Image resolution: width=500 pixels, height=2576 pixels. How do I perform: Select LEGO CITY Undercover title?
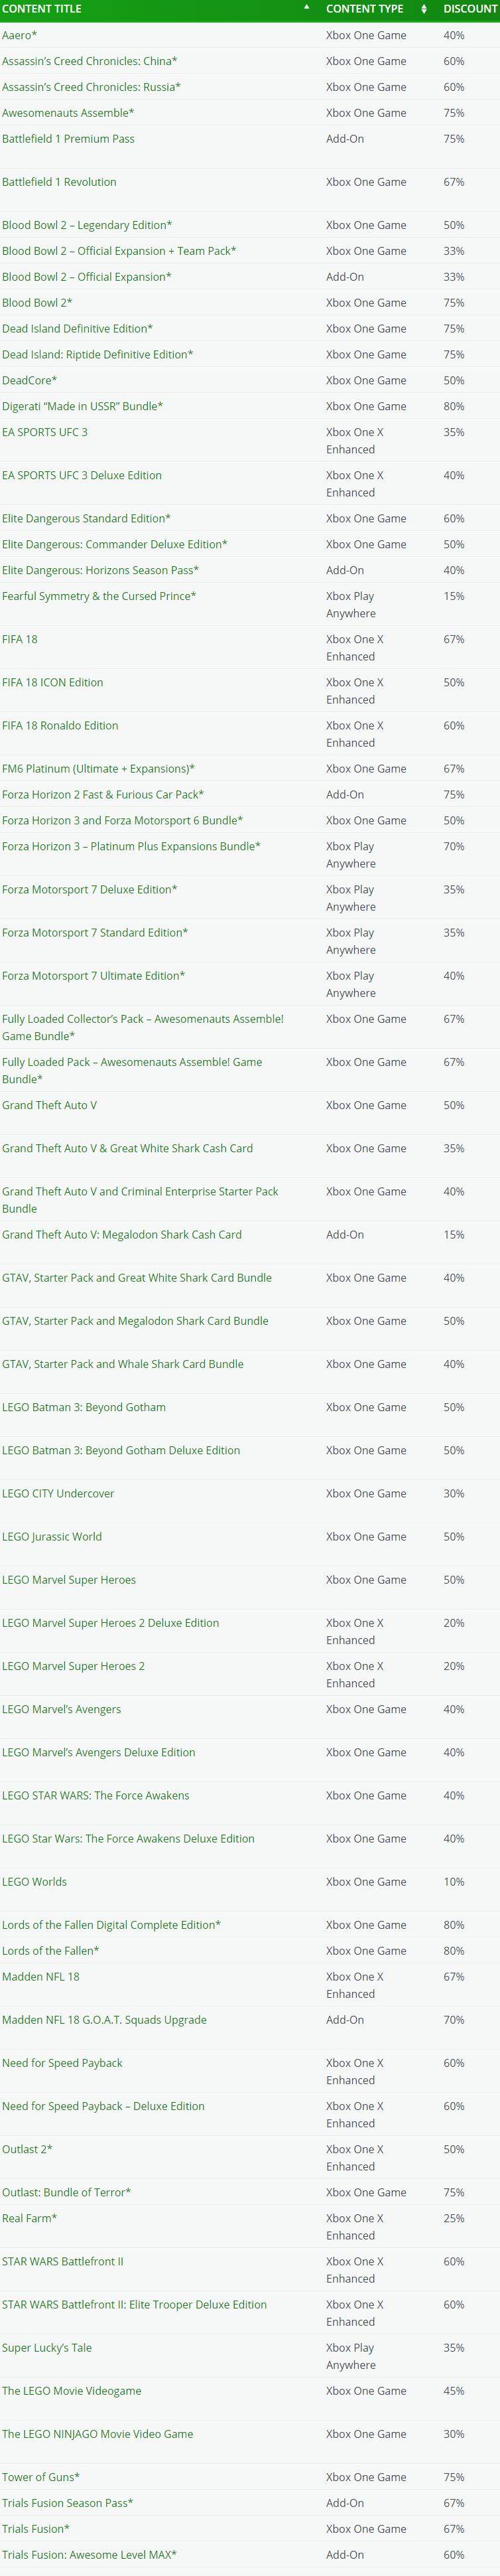[x=58, y=1493]
